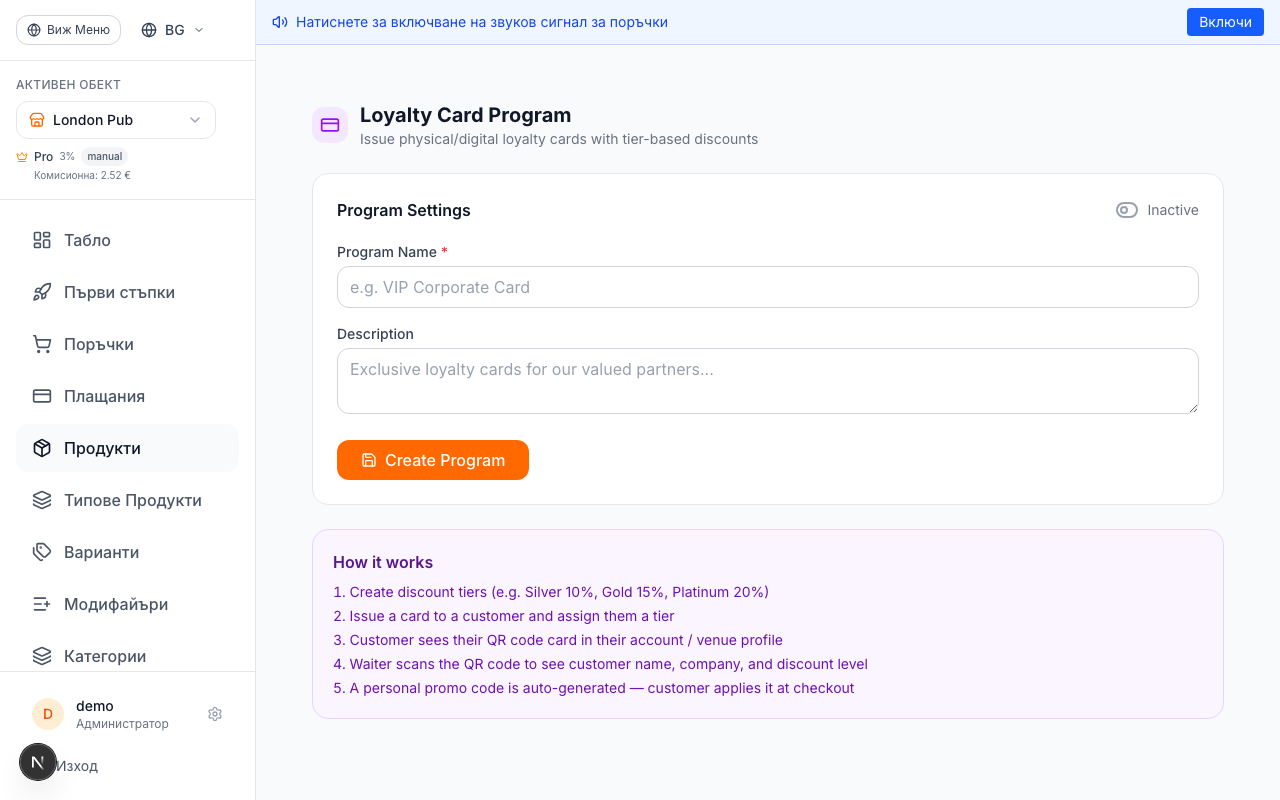Open settings gear next to demo user
Viewport: 1280px width, 800px height.
coord(215,714)
